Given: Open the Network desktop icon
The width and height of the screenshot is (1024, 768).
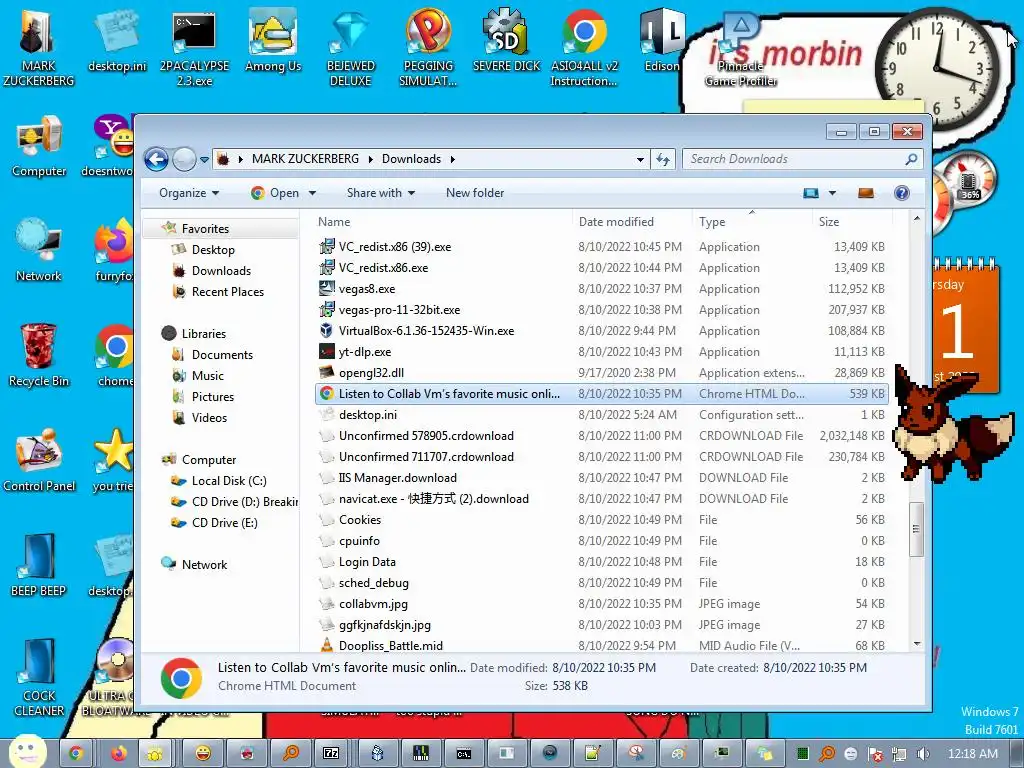Looking at the screenshot, I should [x=39, y=251].
